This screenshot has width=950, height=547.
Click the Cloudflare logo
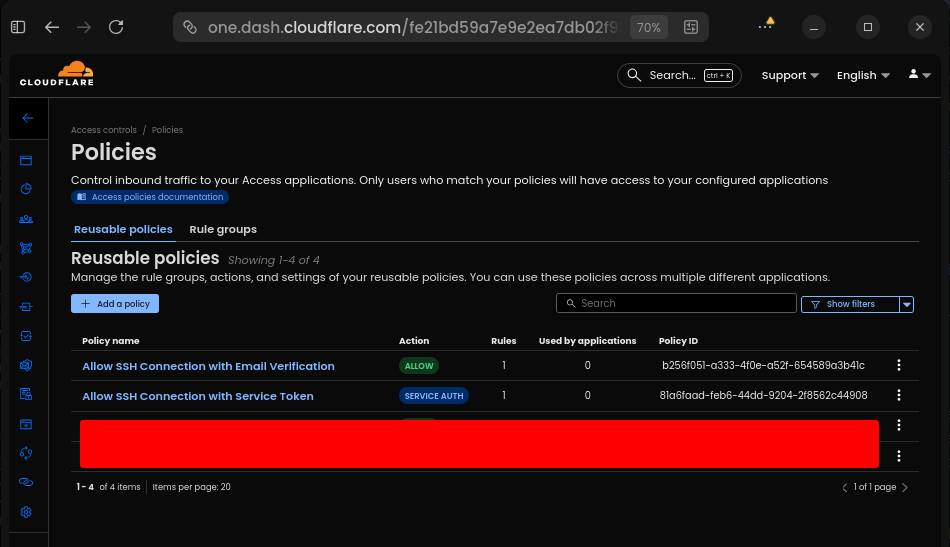tap(57, 74)
